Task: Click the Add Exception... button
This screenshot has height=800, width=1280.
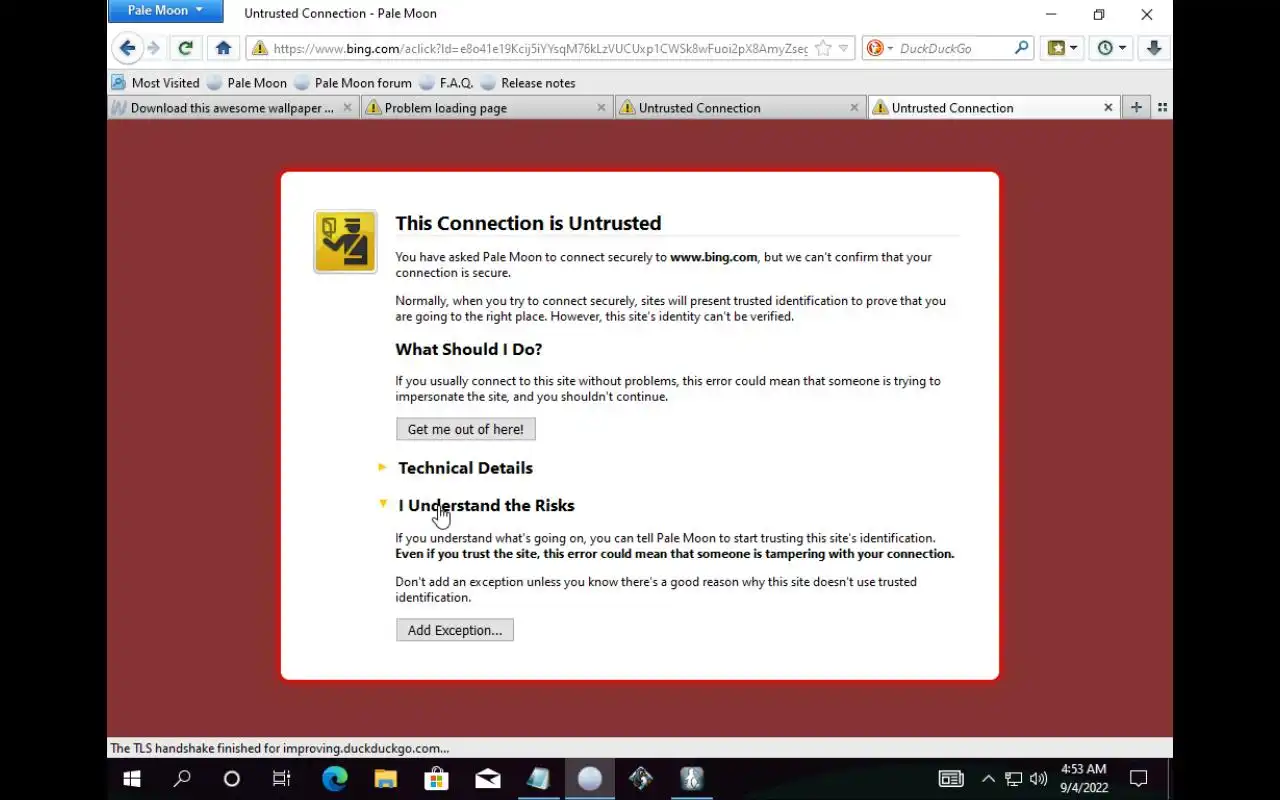Action: (x=455, y=630)
